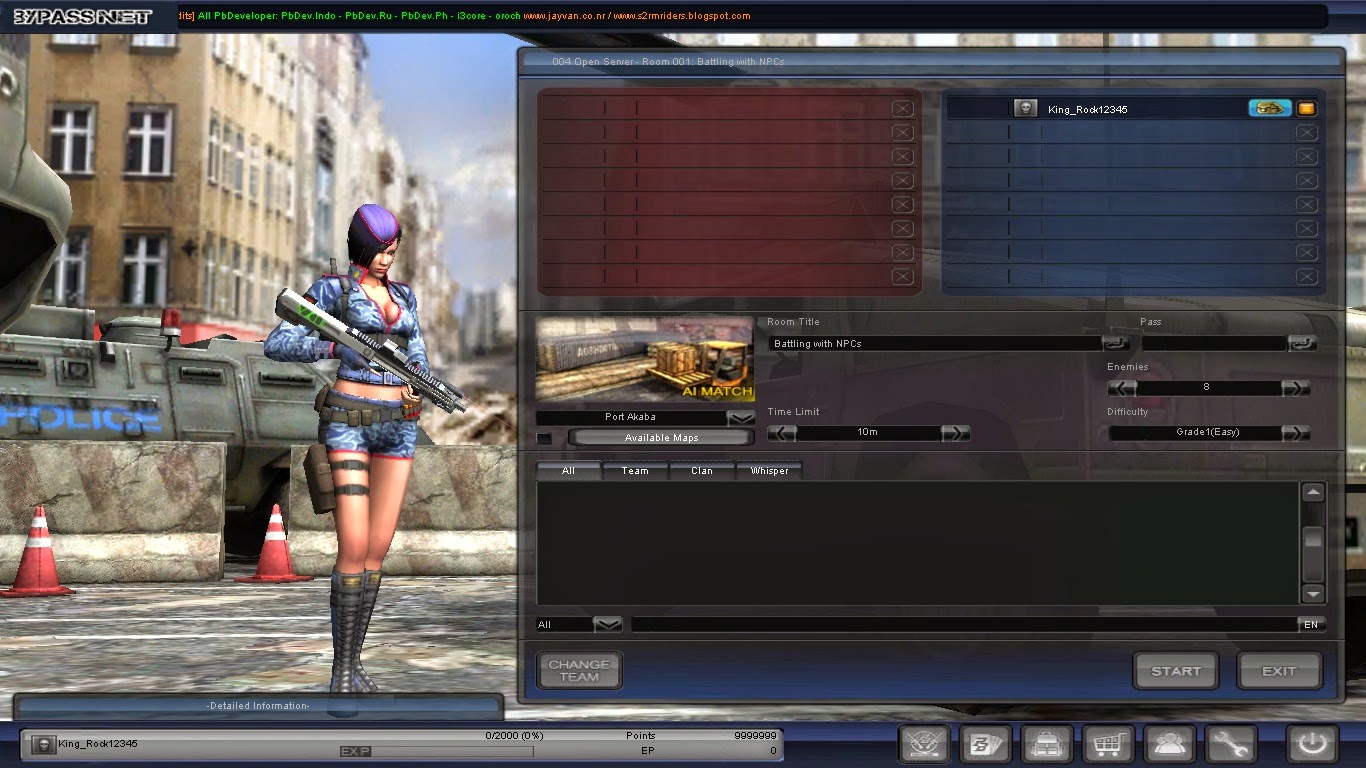Tick the checkbox left of Available Maps
The image size is (1366, 768).
coord(544,438)
